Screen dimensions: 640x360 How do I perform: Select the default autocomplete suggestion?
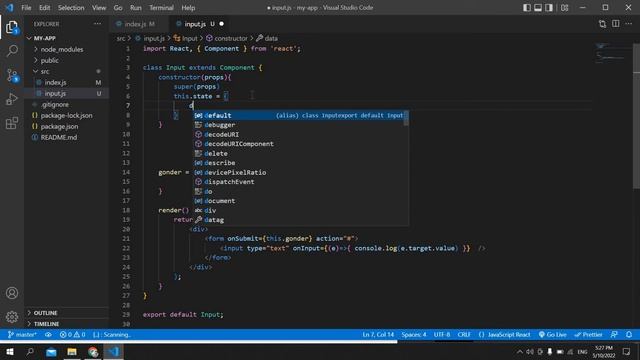(x=298, y=116)
